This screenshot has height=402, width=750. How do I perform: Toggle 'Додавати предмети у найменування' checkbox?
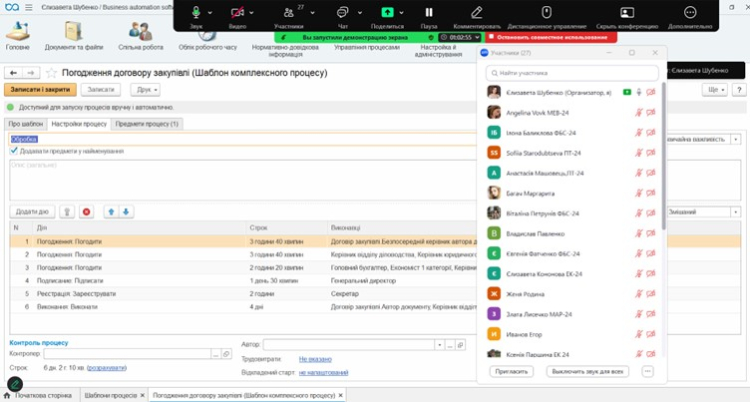[x=14, y=151]
